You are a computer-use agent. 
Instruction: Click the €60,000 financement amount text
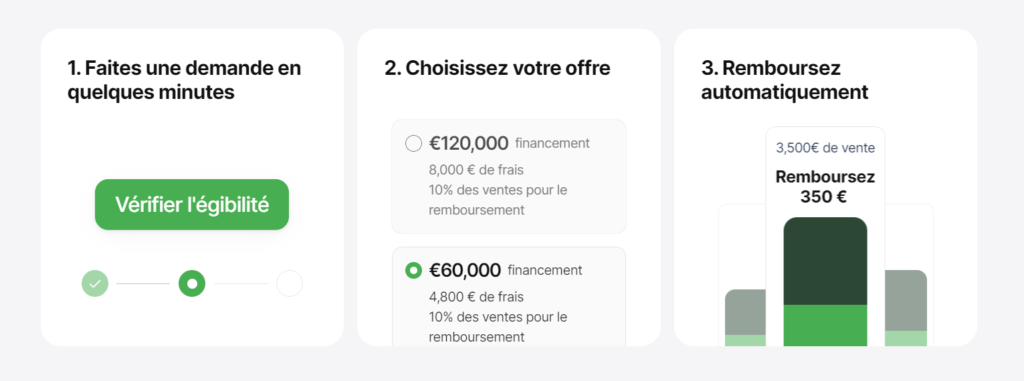click(505, 270)
